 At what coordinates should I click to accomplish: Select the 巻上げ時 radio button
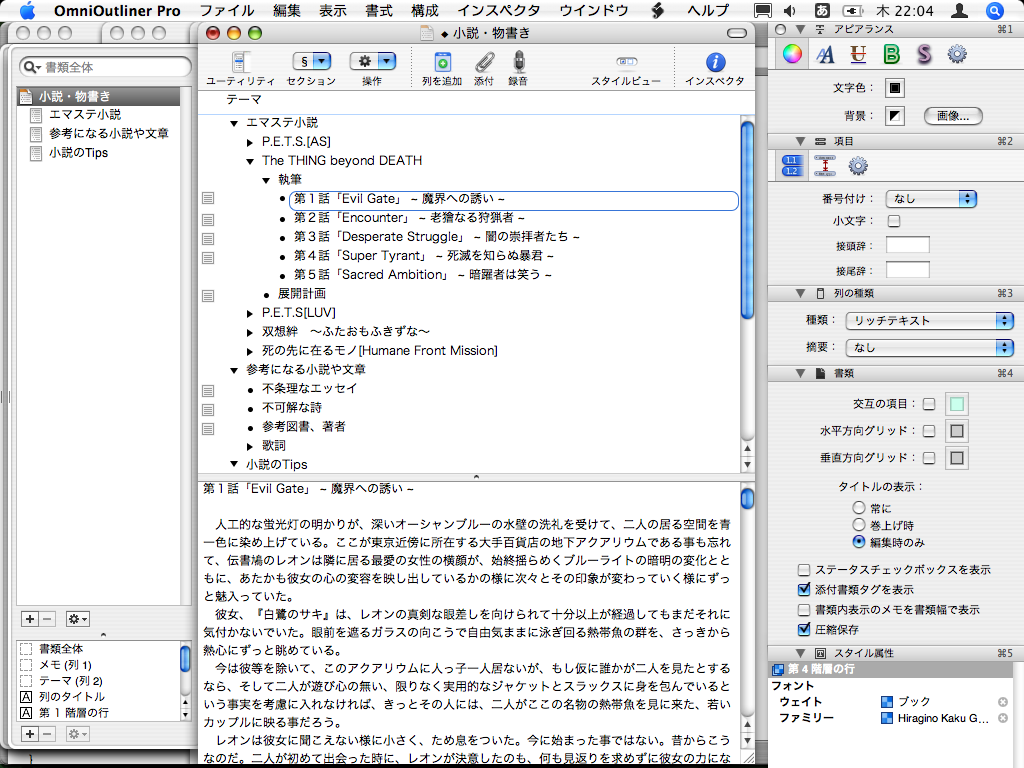(x=859, y=524)
